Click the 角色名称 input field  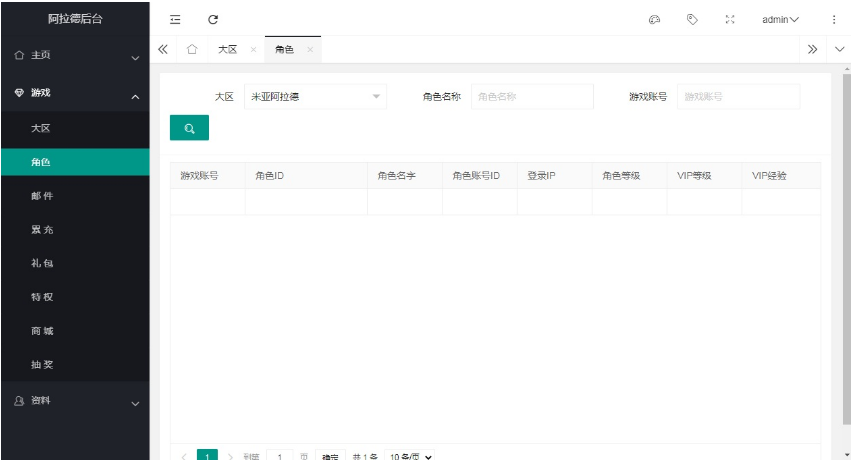point(532,97)
